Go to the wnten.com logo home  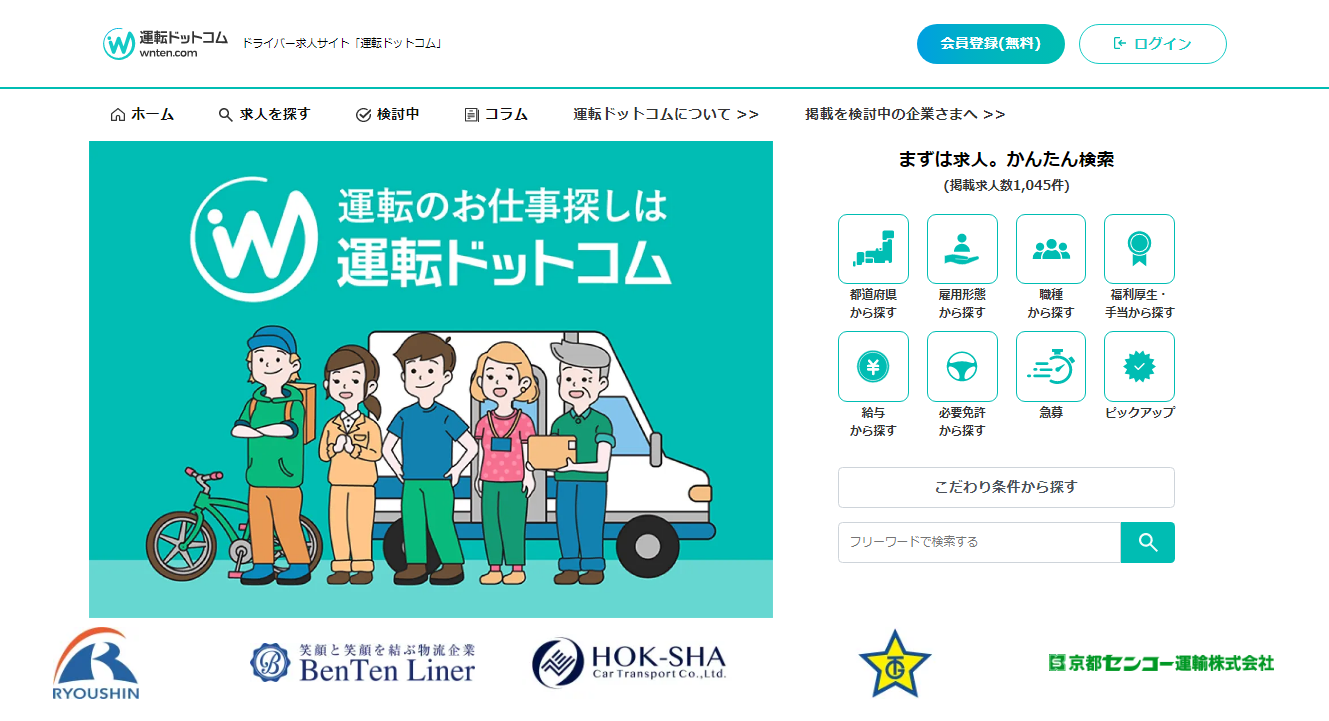click(166, 43)
